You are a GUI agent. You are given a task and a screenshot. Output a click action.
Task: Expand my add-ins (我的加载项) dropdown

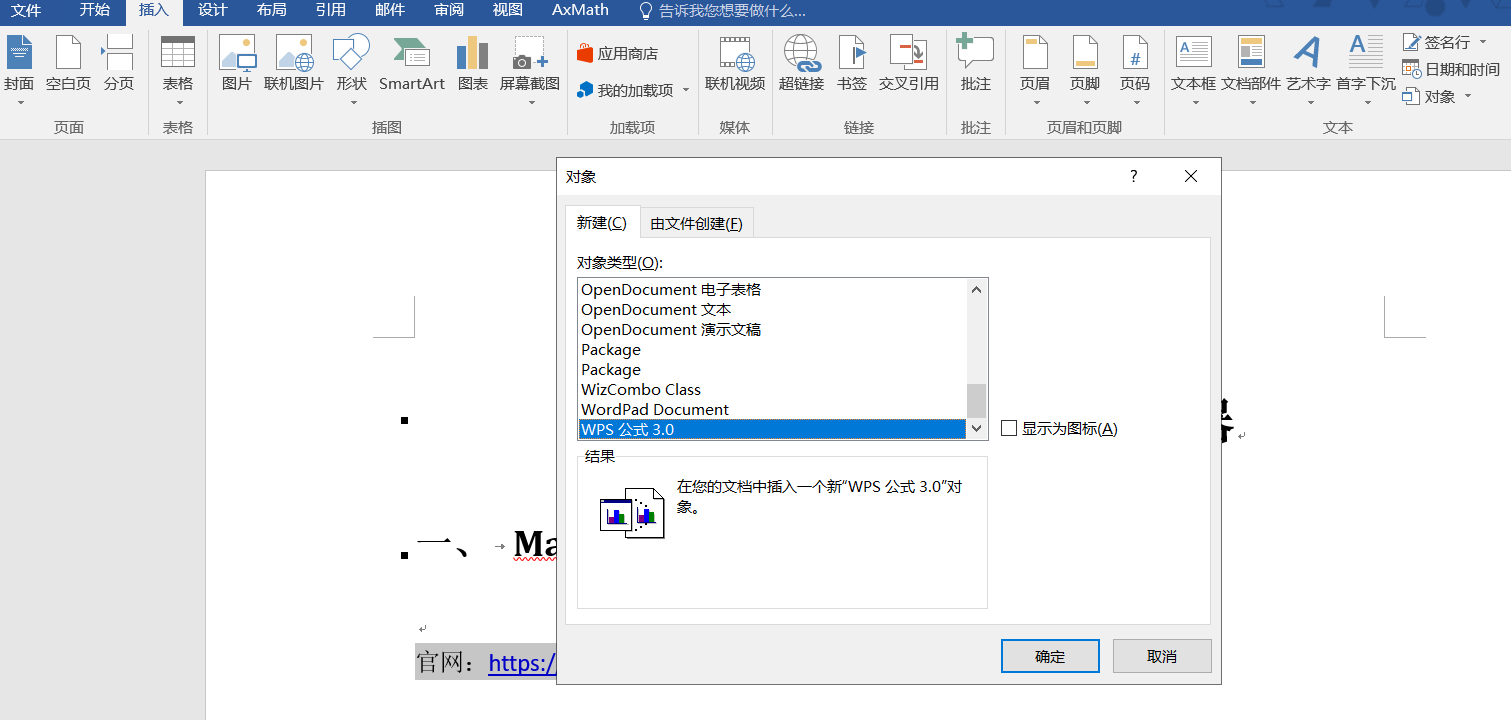686,90
